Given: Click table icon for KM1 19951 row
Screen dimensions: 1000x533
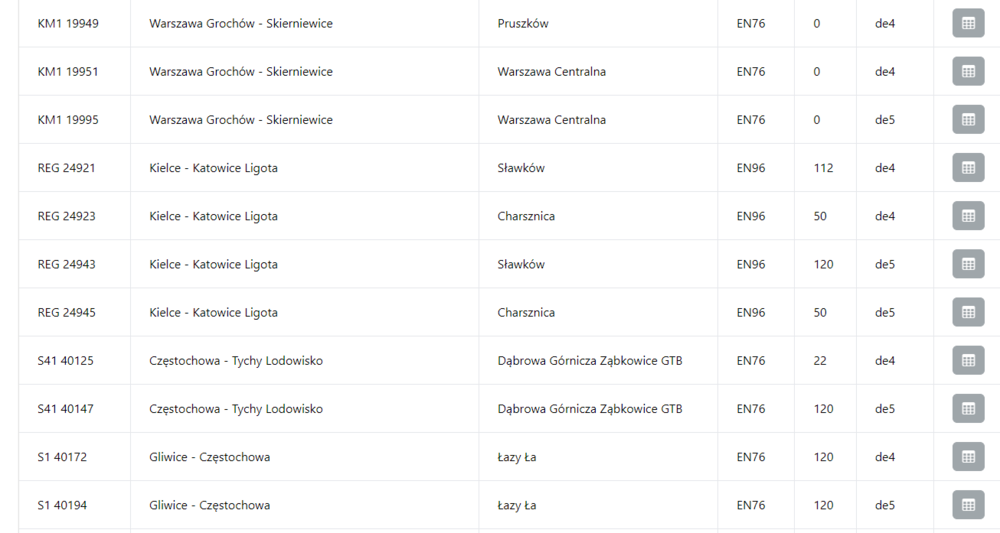Looking at the screenshot, I should pos(968,72).
